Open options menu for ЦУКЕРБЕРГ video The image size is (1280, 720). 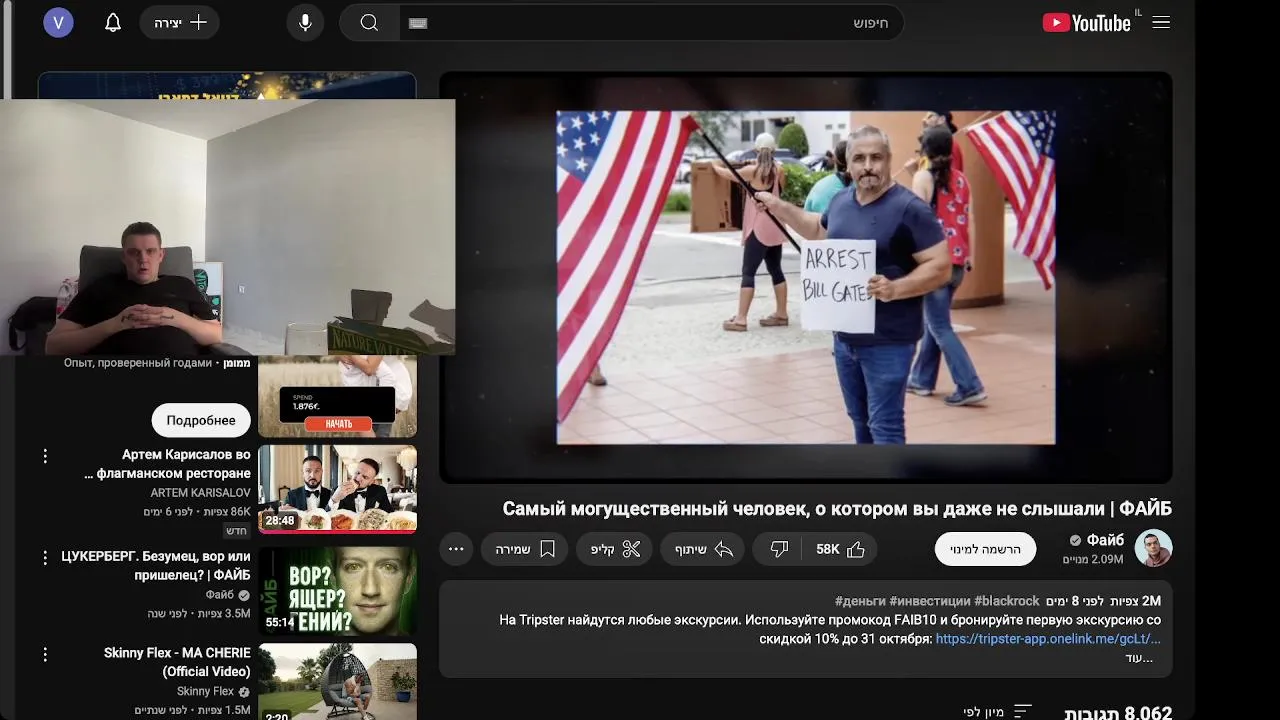point(45,558)
